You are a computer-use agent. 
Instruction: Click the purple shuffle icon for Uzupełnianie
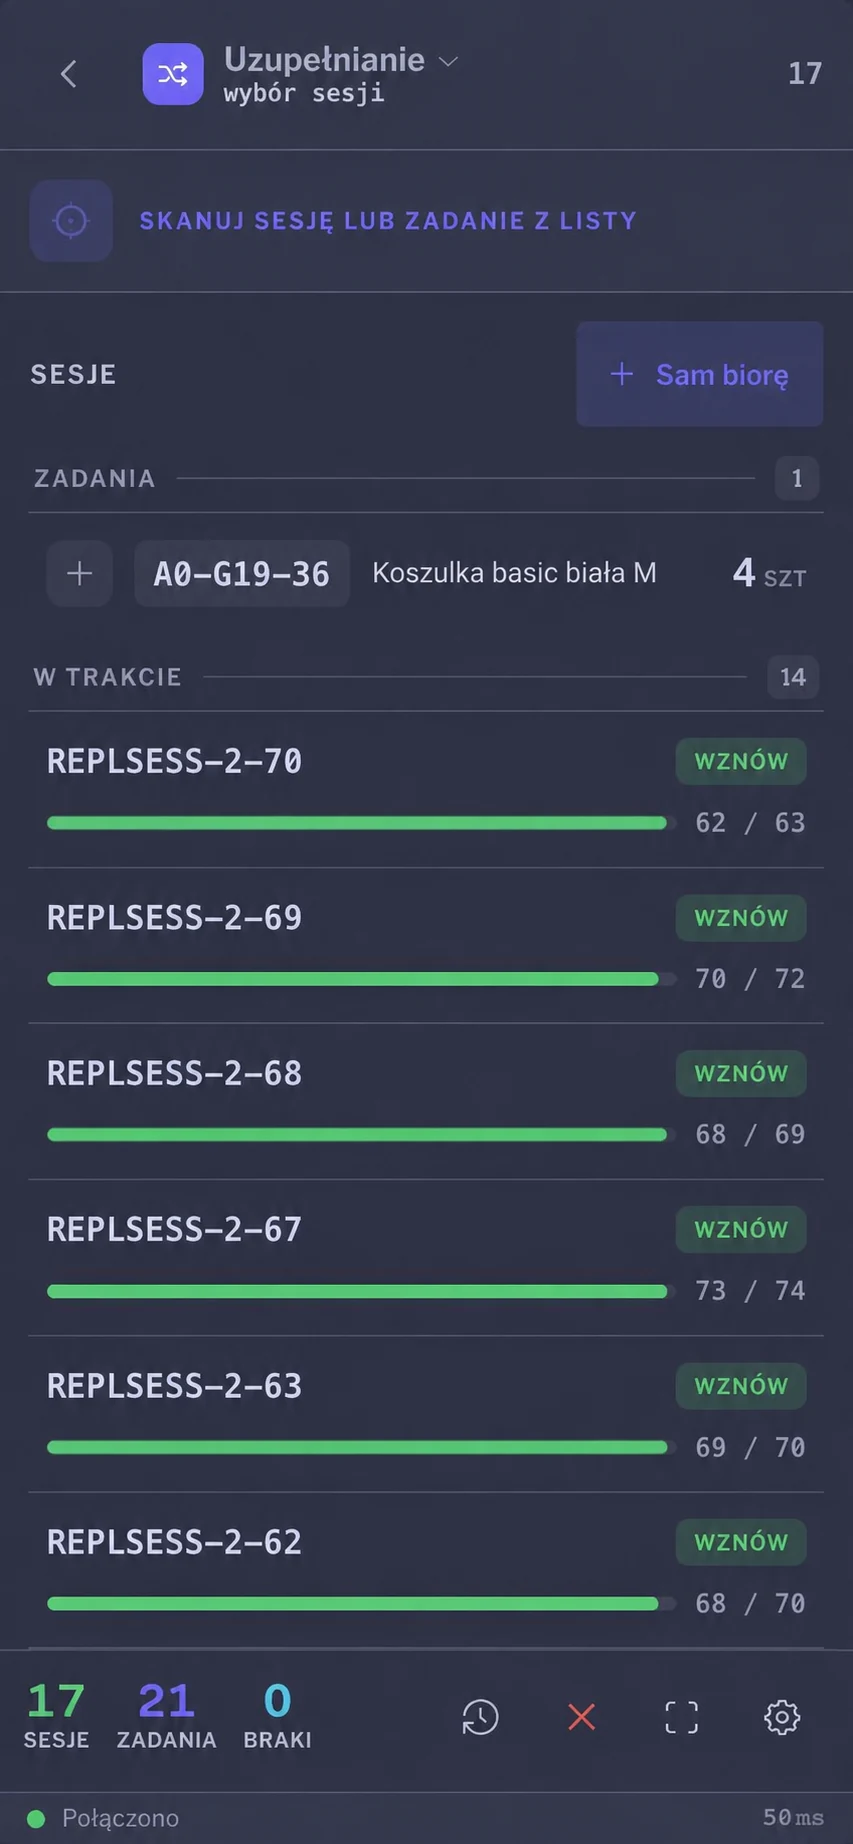pyautogui.click(x=172, y=74)
